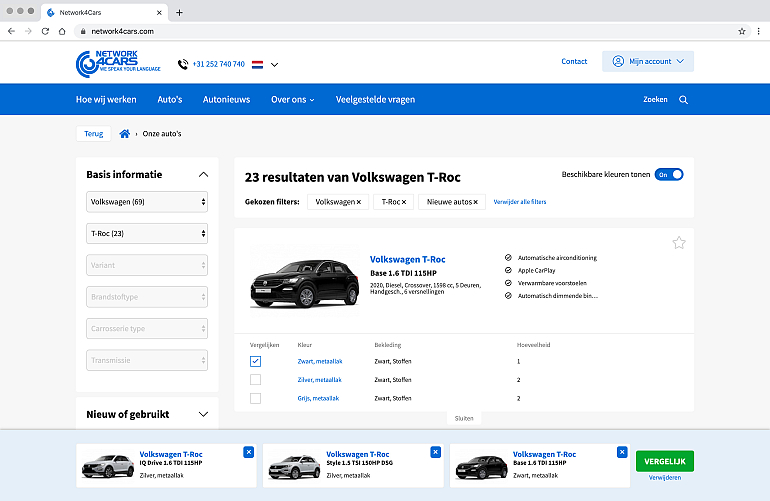Click the search magnifier icon
The image size is (770, 501).
[683, 100]
